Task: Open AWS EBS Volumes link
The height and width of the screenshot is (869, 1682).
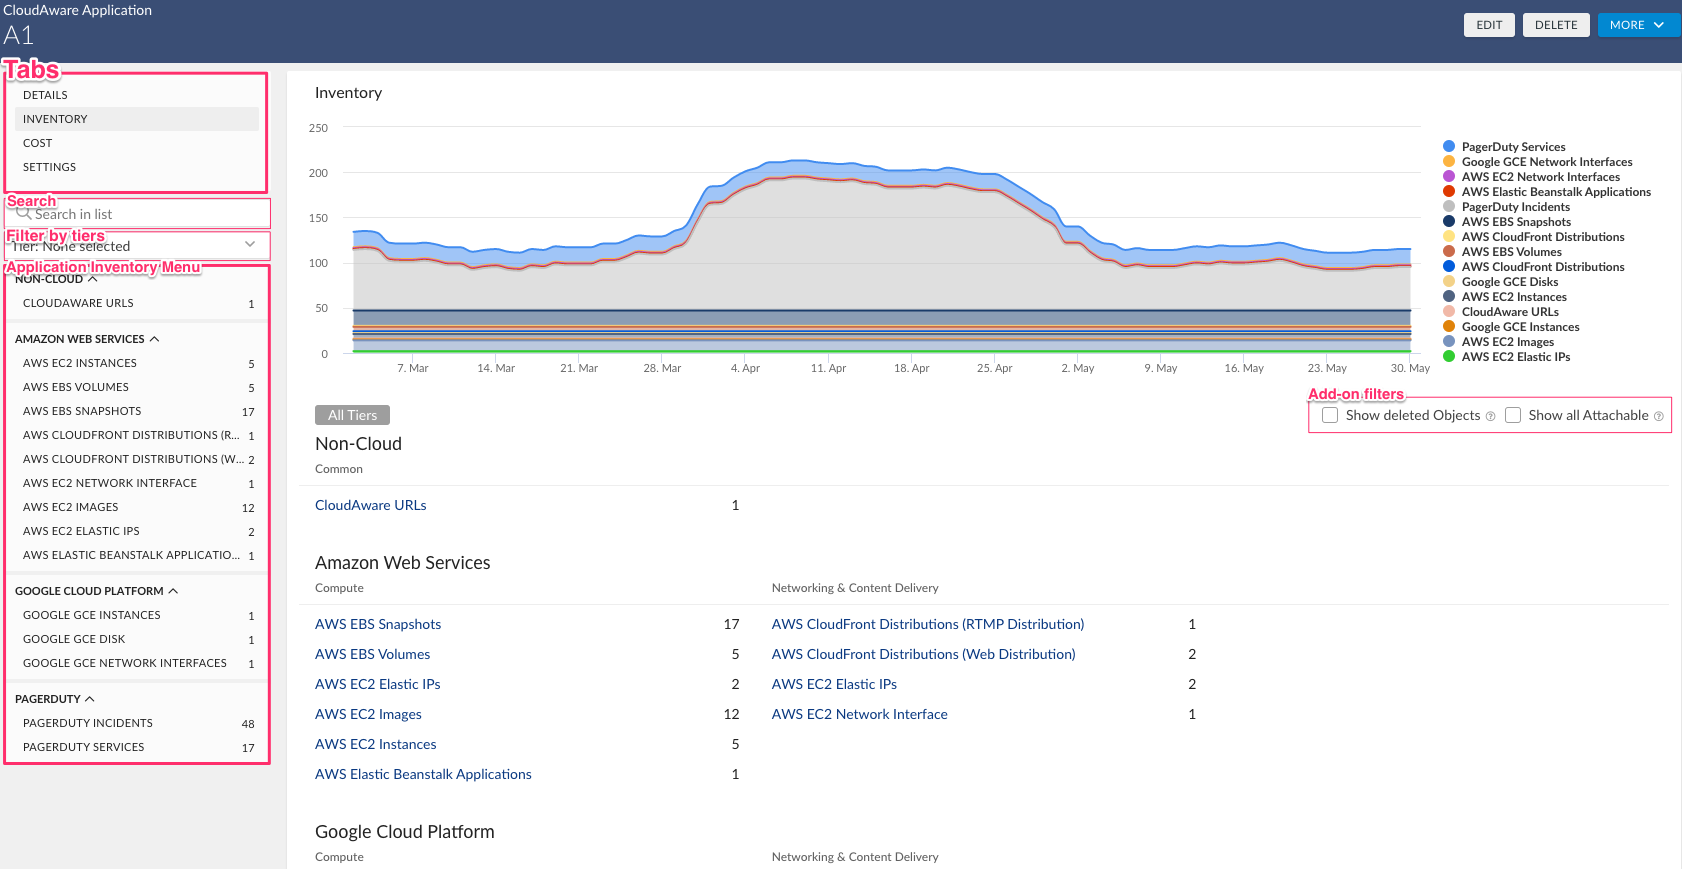Action: (372, 654)
